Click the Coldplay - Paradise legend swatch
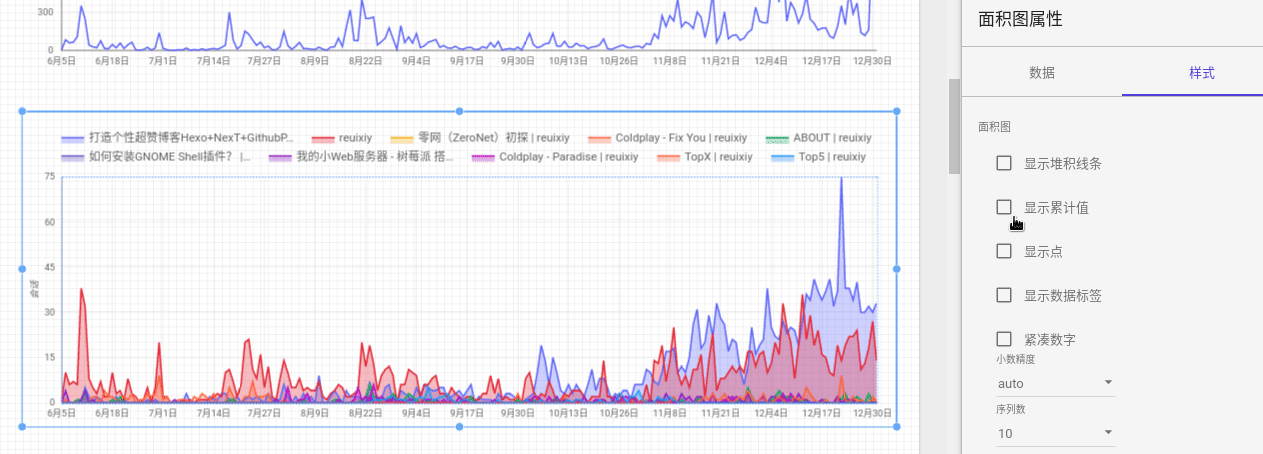Image resolution: width=1263 pixels, height=454 pixels. click(483, 157)
